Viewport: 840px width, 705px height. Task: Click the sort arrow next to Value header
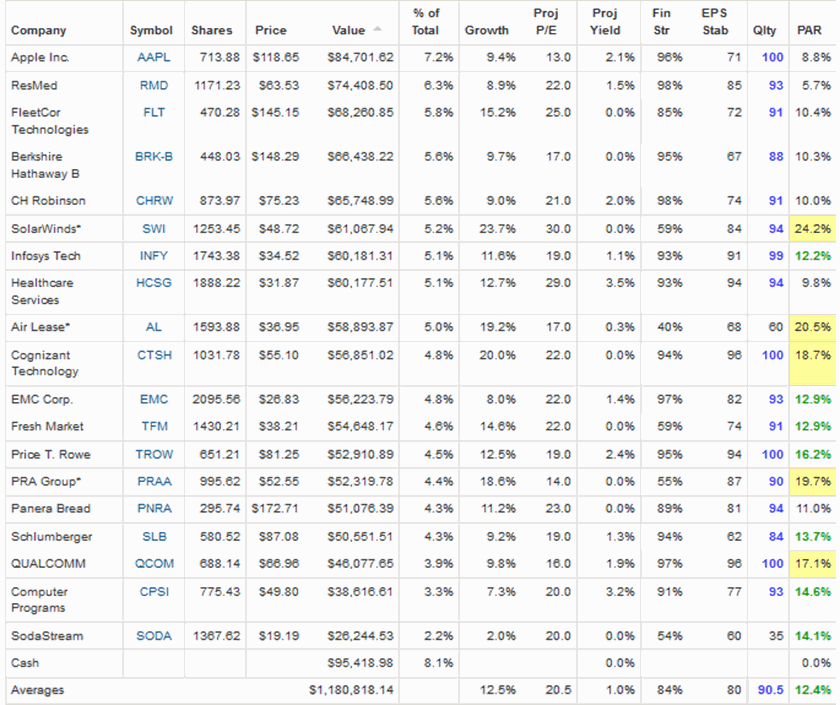tap(377, 29)
